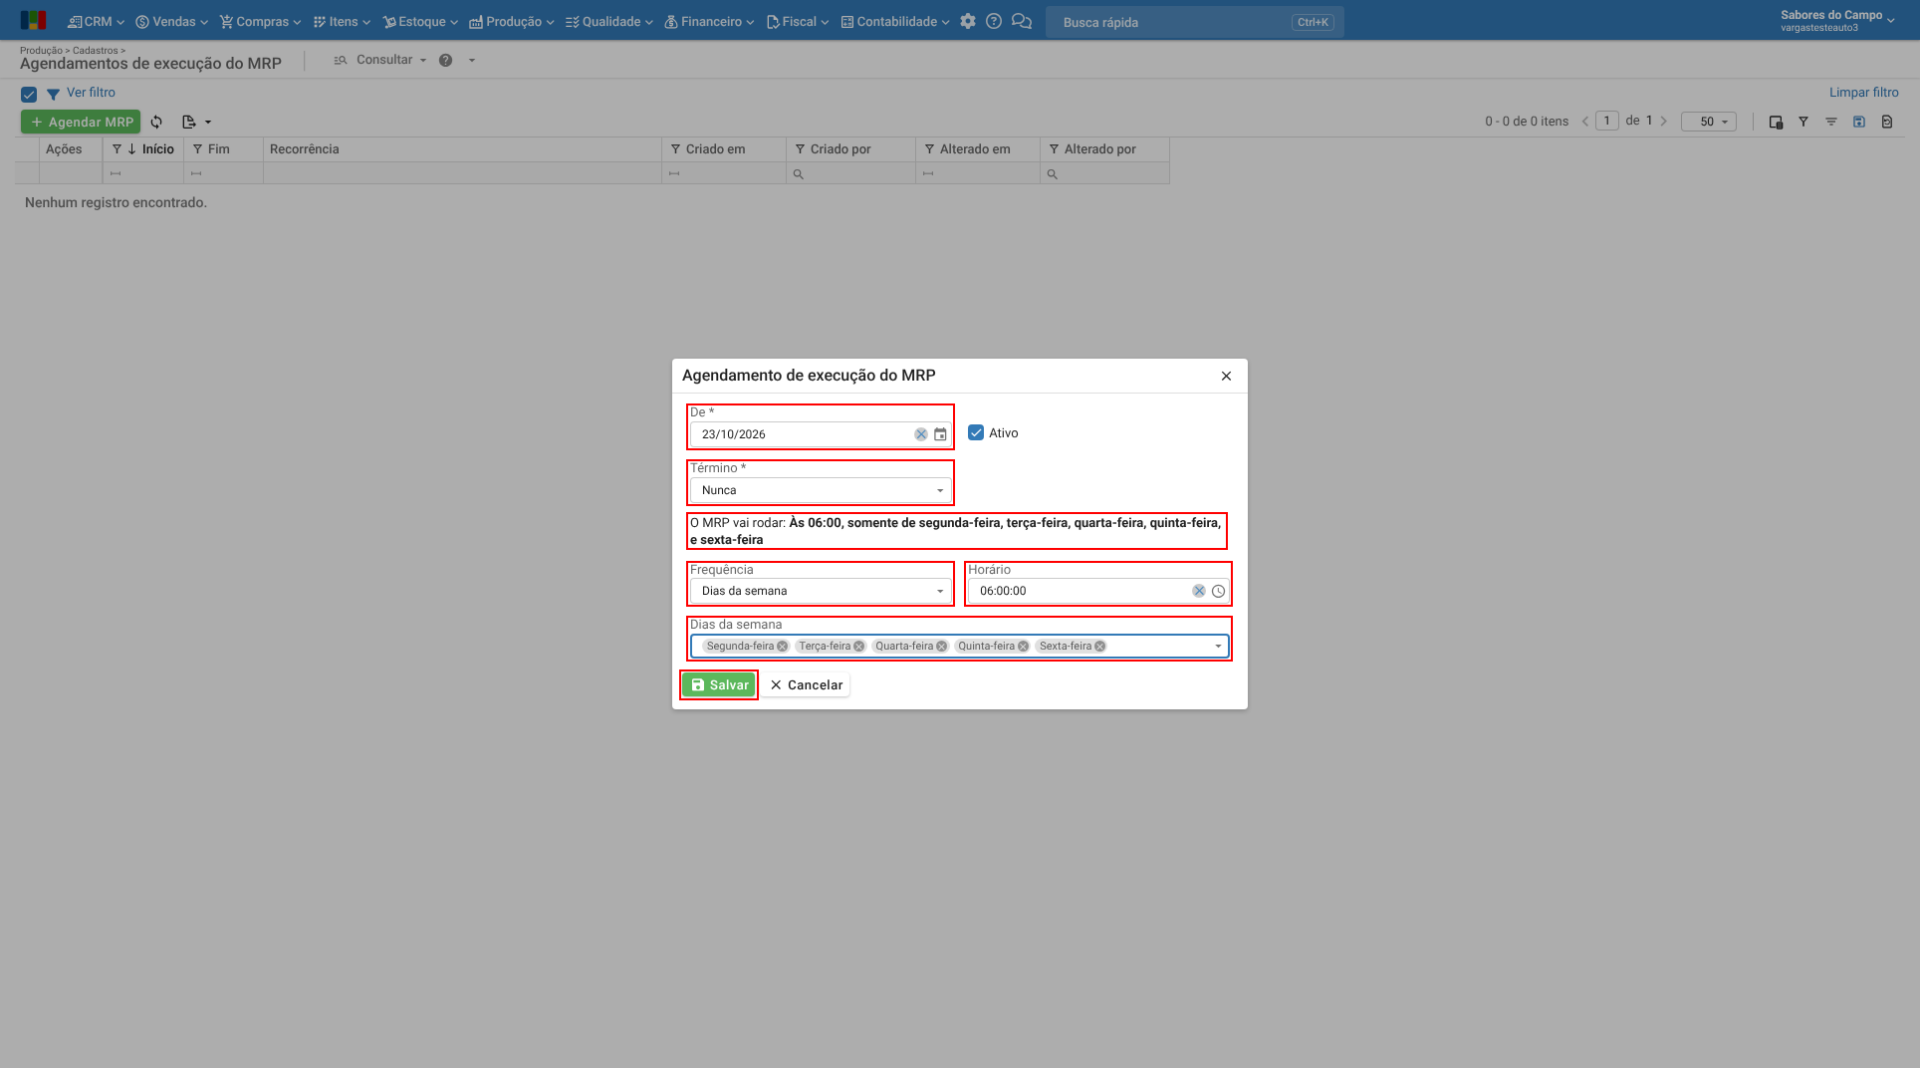This screenshot has width=1920, height=1068.
Task: Remove the Quinta-feira tag
Action: [x=1023, y=646]
